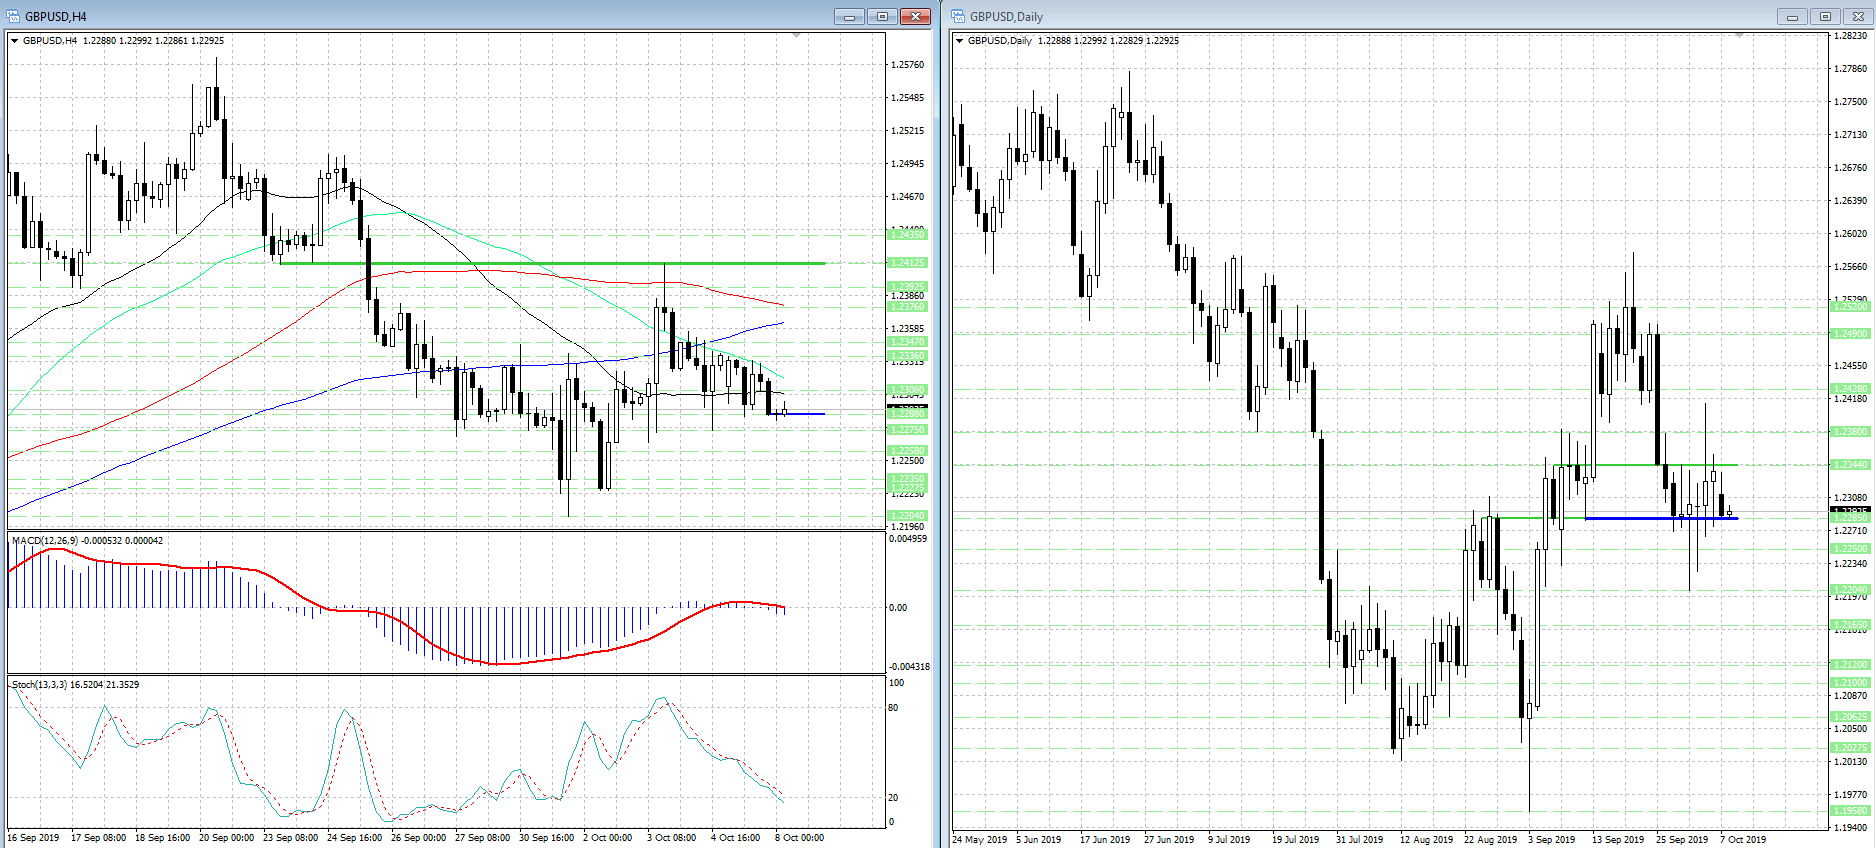Click the GBPUSD,Daily chart window icon
The height and width of the screenshot is (848, 1876).
point(958,16)
